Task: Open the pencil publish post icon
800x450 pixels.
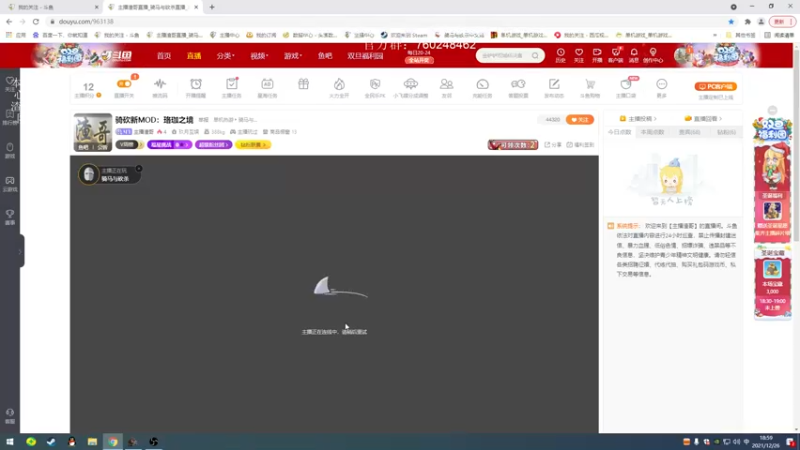Action: pos(554,84)
